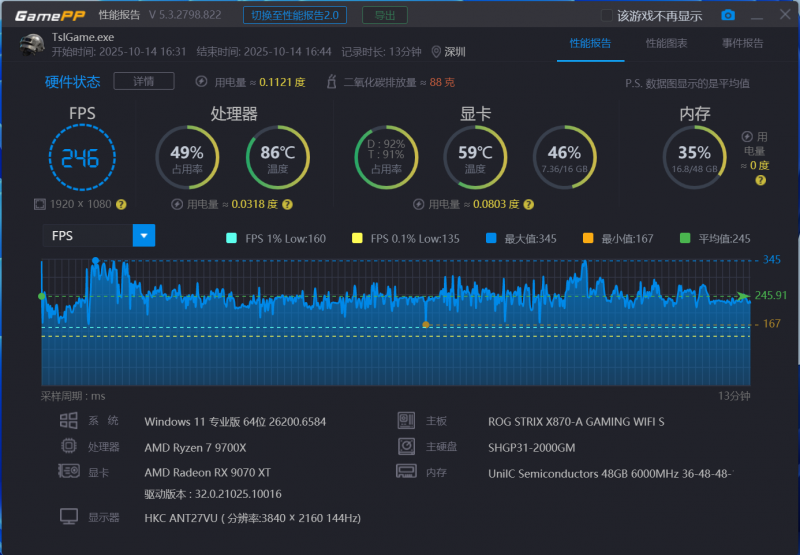Open hardware status 详情 details button
The width and height of the screenshot is (800, 555).
pos(143,81)
